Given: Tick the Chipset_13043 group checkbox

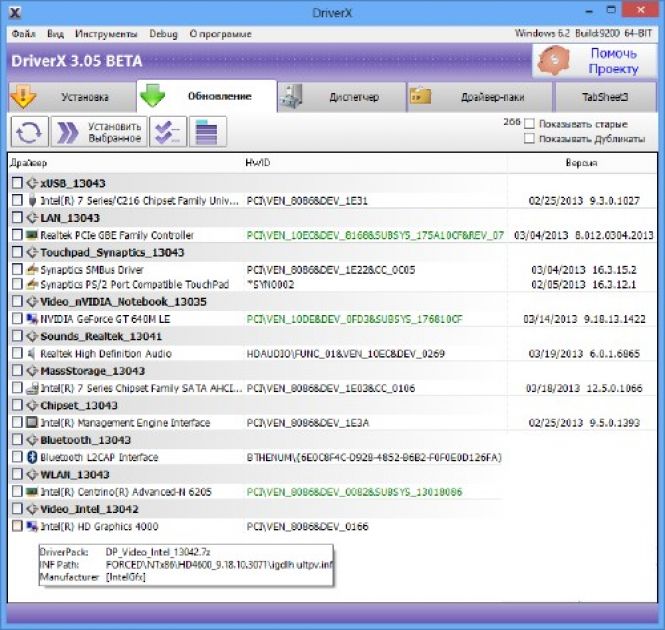Looking at the screenshot, I should (x=17, y=405).
